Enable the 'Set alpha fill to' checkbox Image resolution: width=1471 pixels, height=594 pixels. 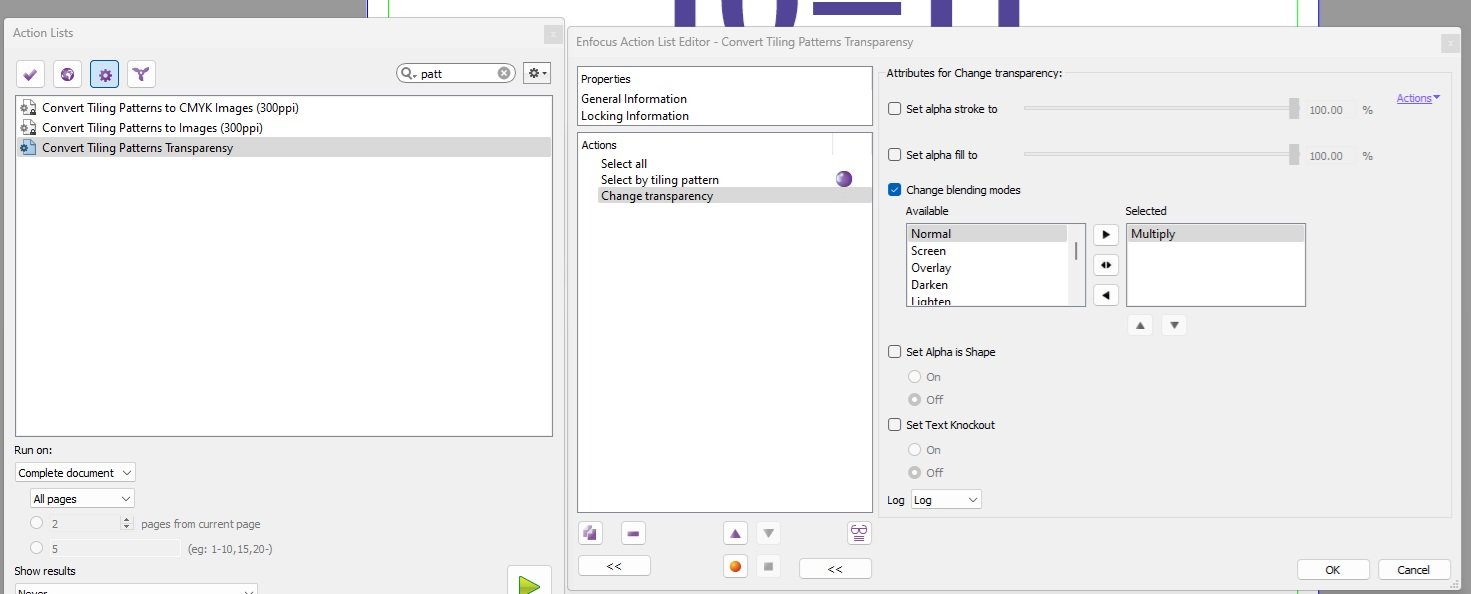[895, 155]
